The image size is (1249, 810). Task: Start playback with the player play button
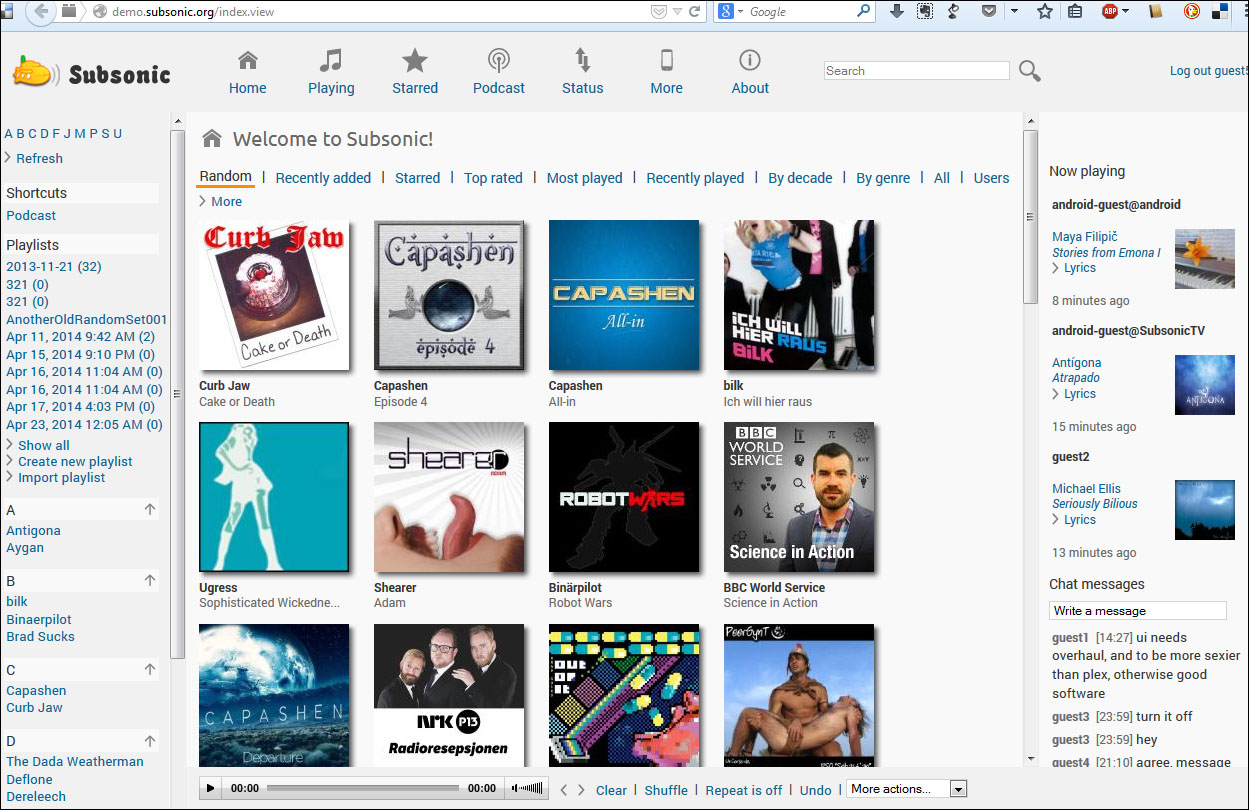pos(210,788)
